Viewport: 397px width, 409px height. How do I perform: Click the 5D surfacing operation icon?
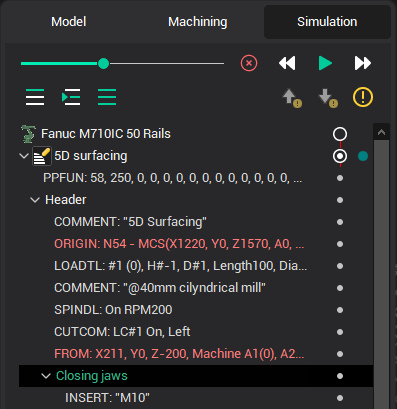42,156
